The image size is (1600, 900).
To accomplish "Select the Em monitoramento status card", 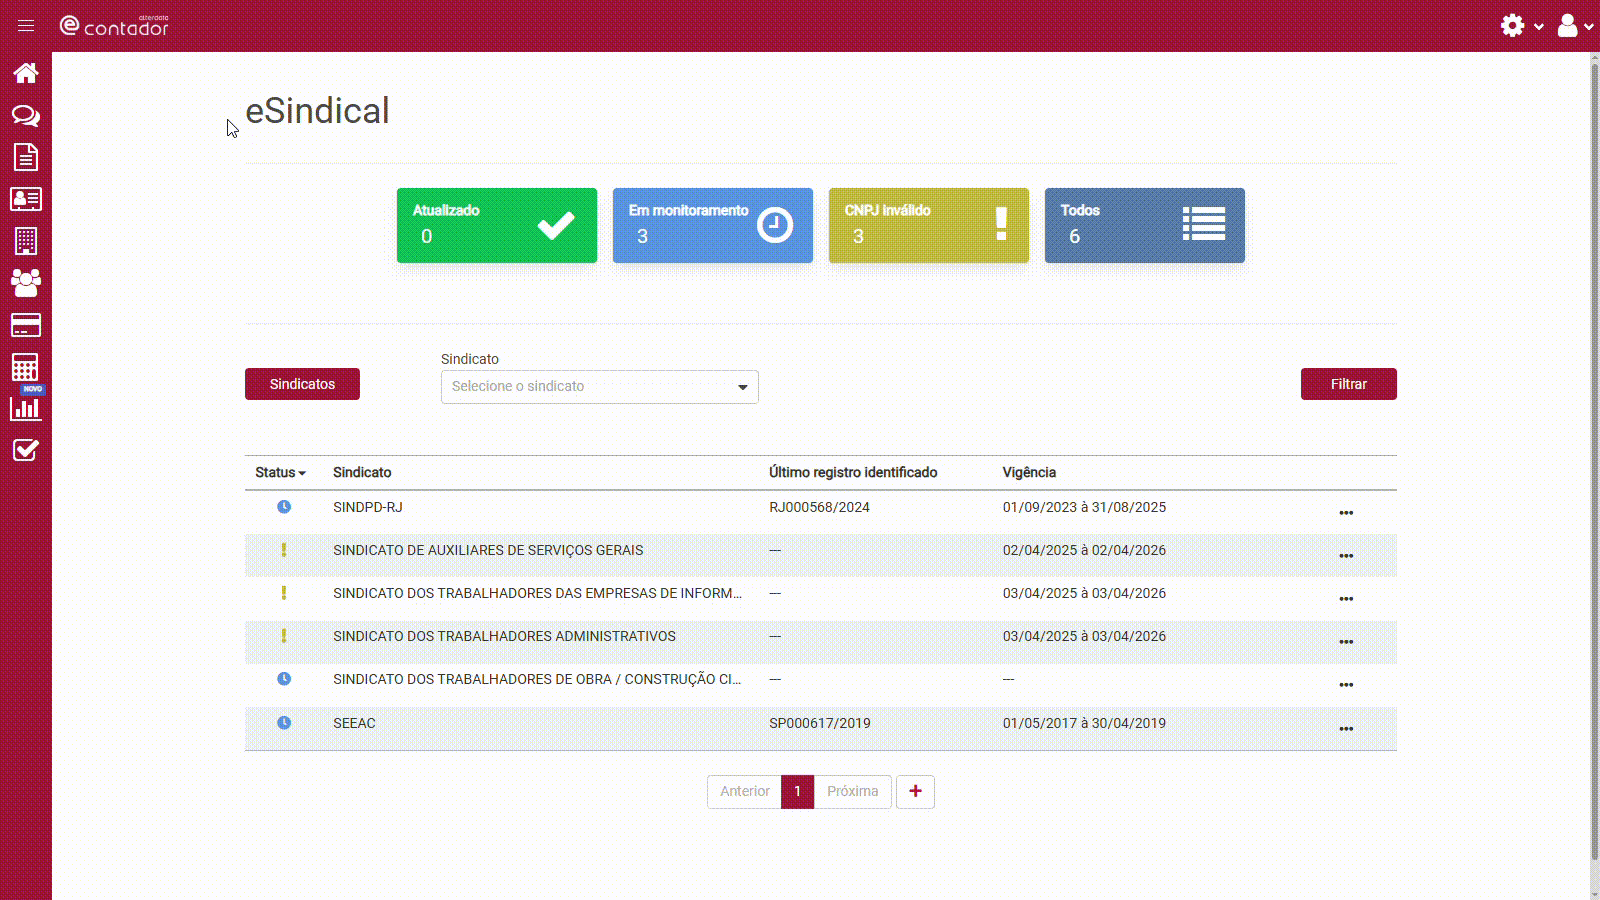I will 712,225.
